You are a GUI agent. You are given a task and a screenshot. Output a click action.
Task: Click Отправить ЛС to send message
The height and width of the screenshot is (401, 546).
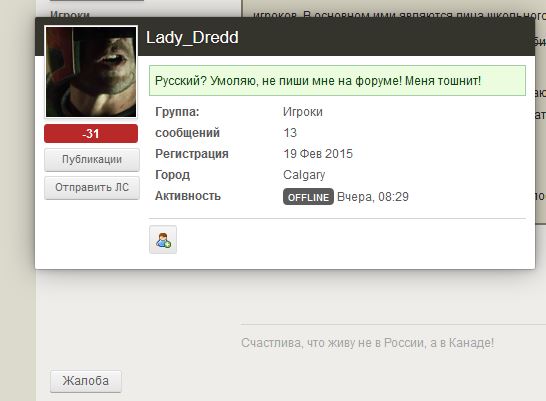(x=92, y=188)
